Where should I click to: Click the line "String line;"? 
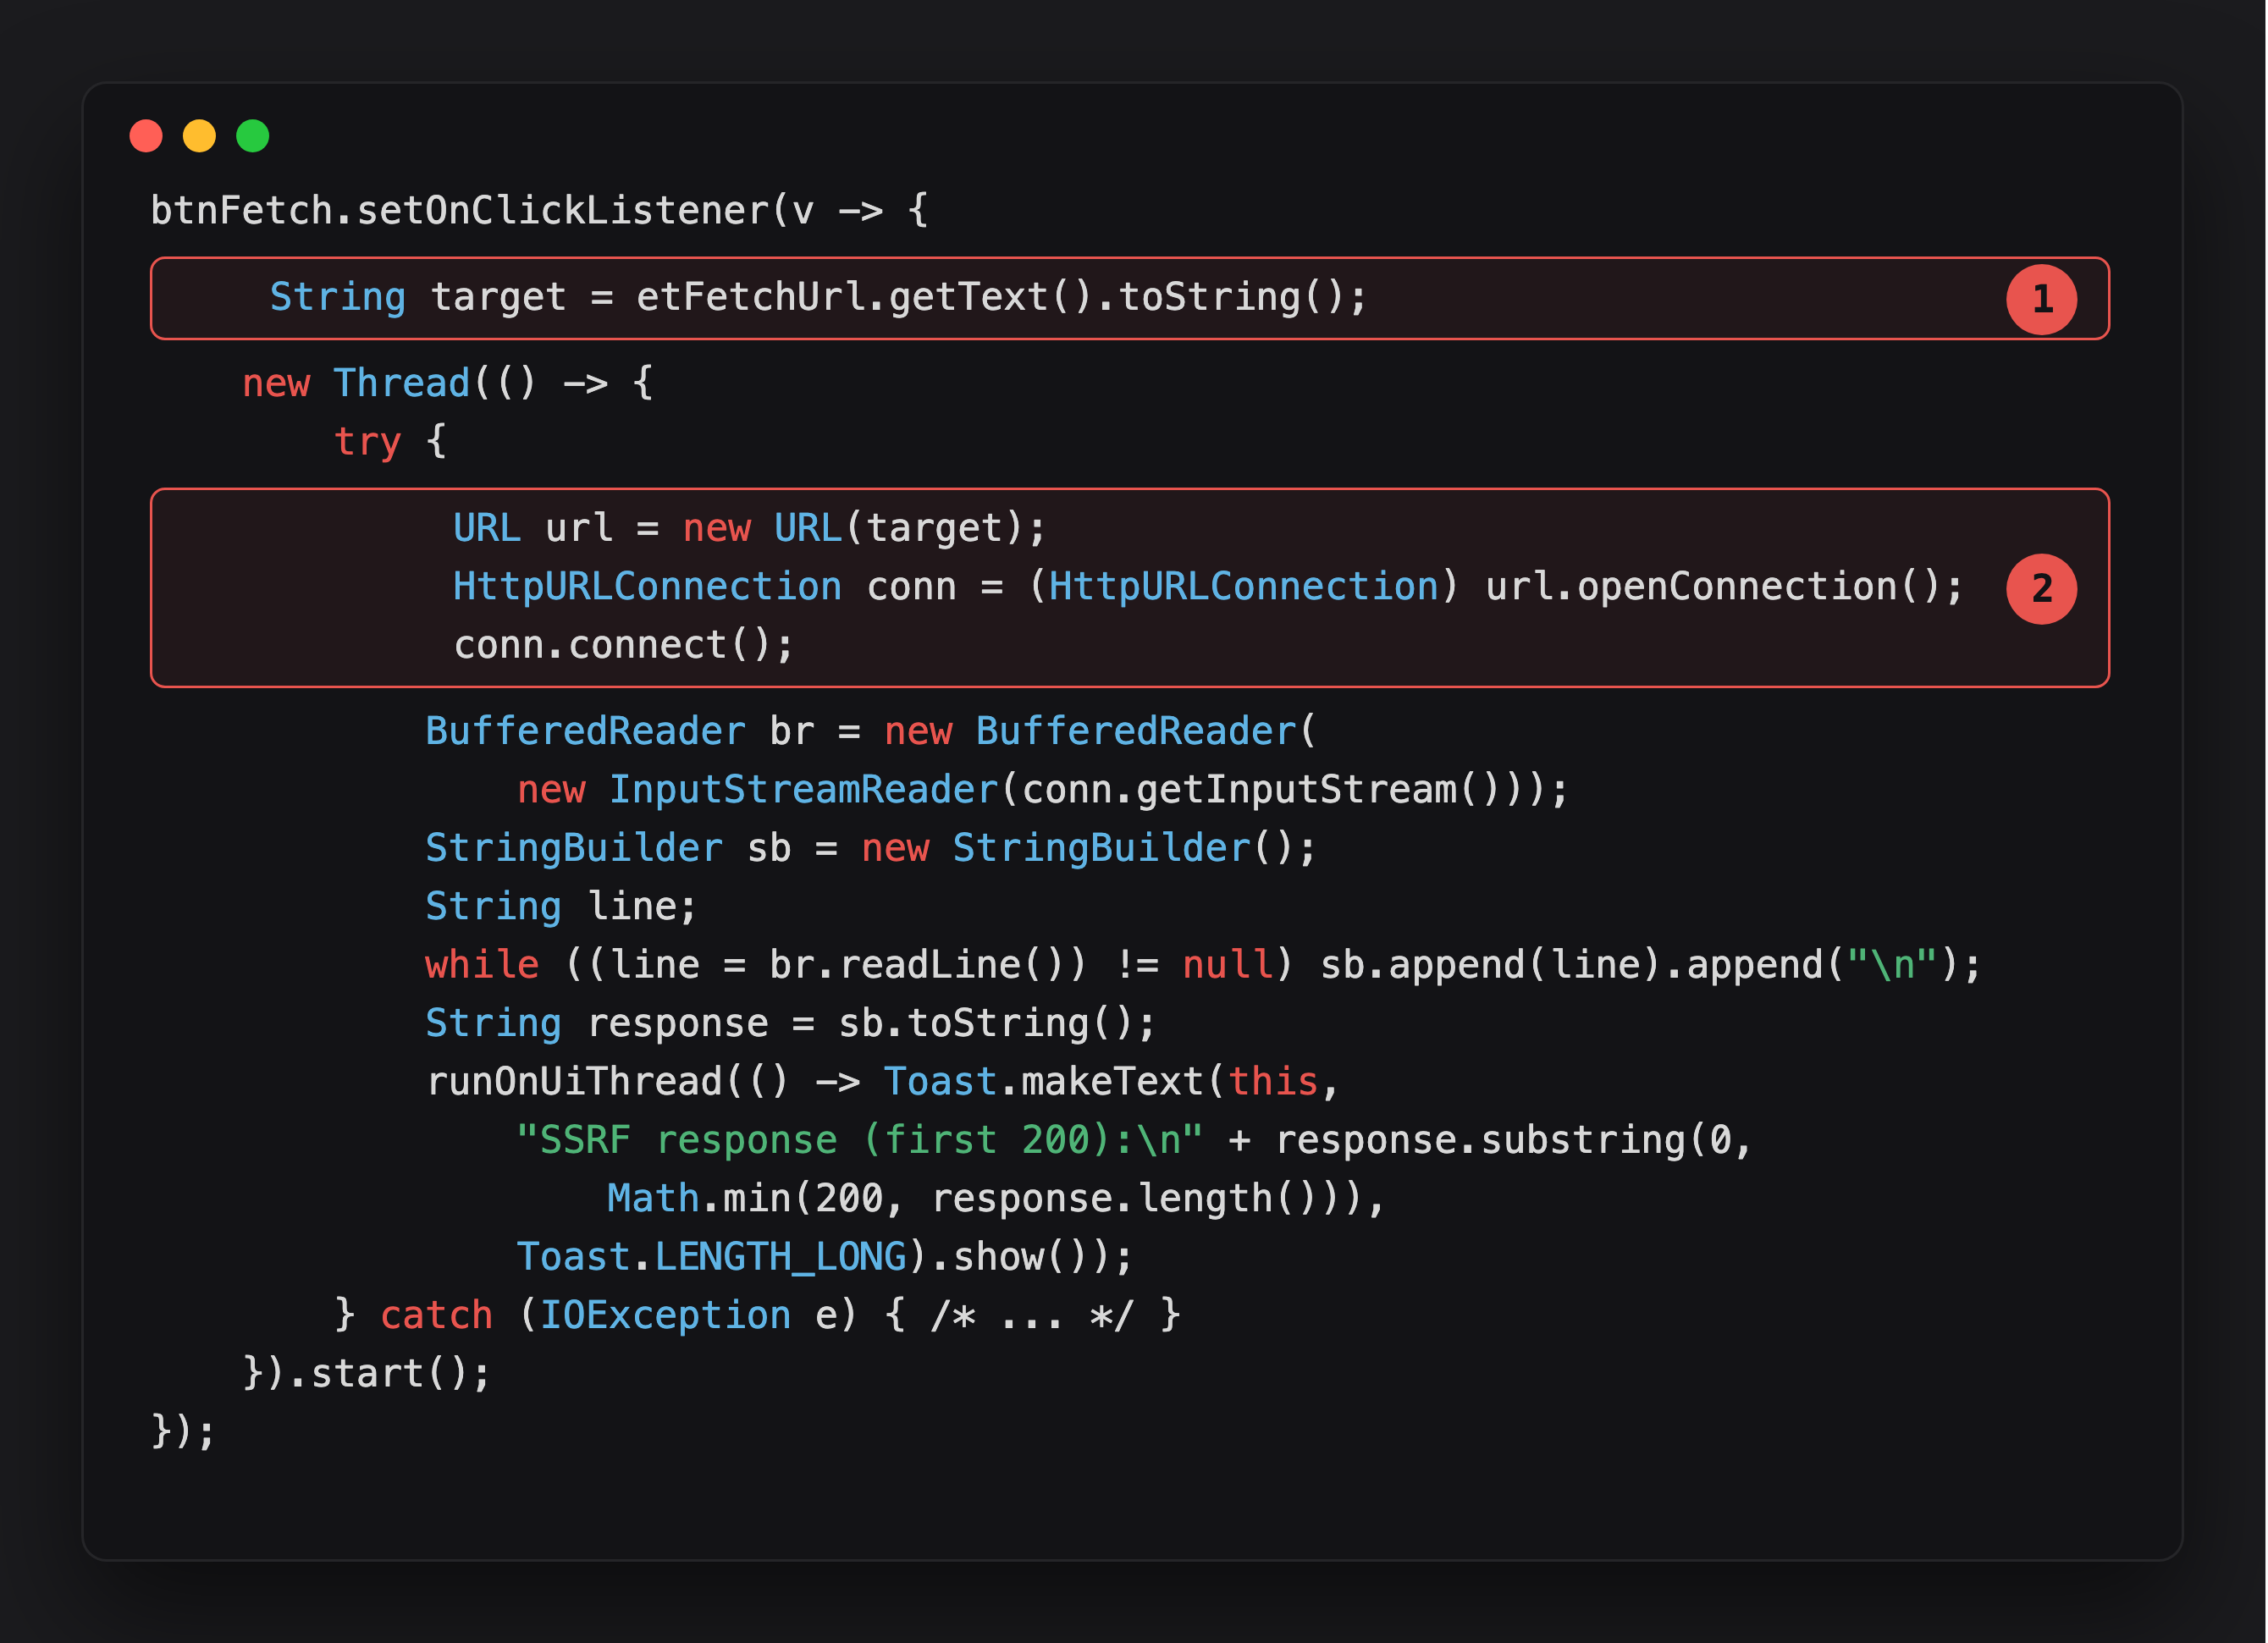(561, 907)
